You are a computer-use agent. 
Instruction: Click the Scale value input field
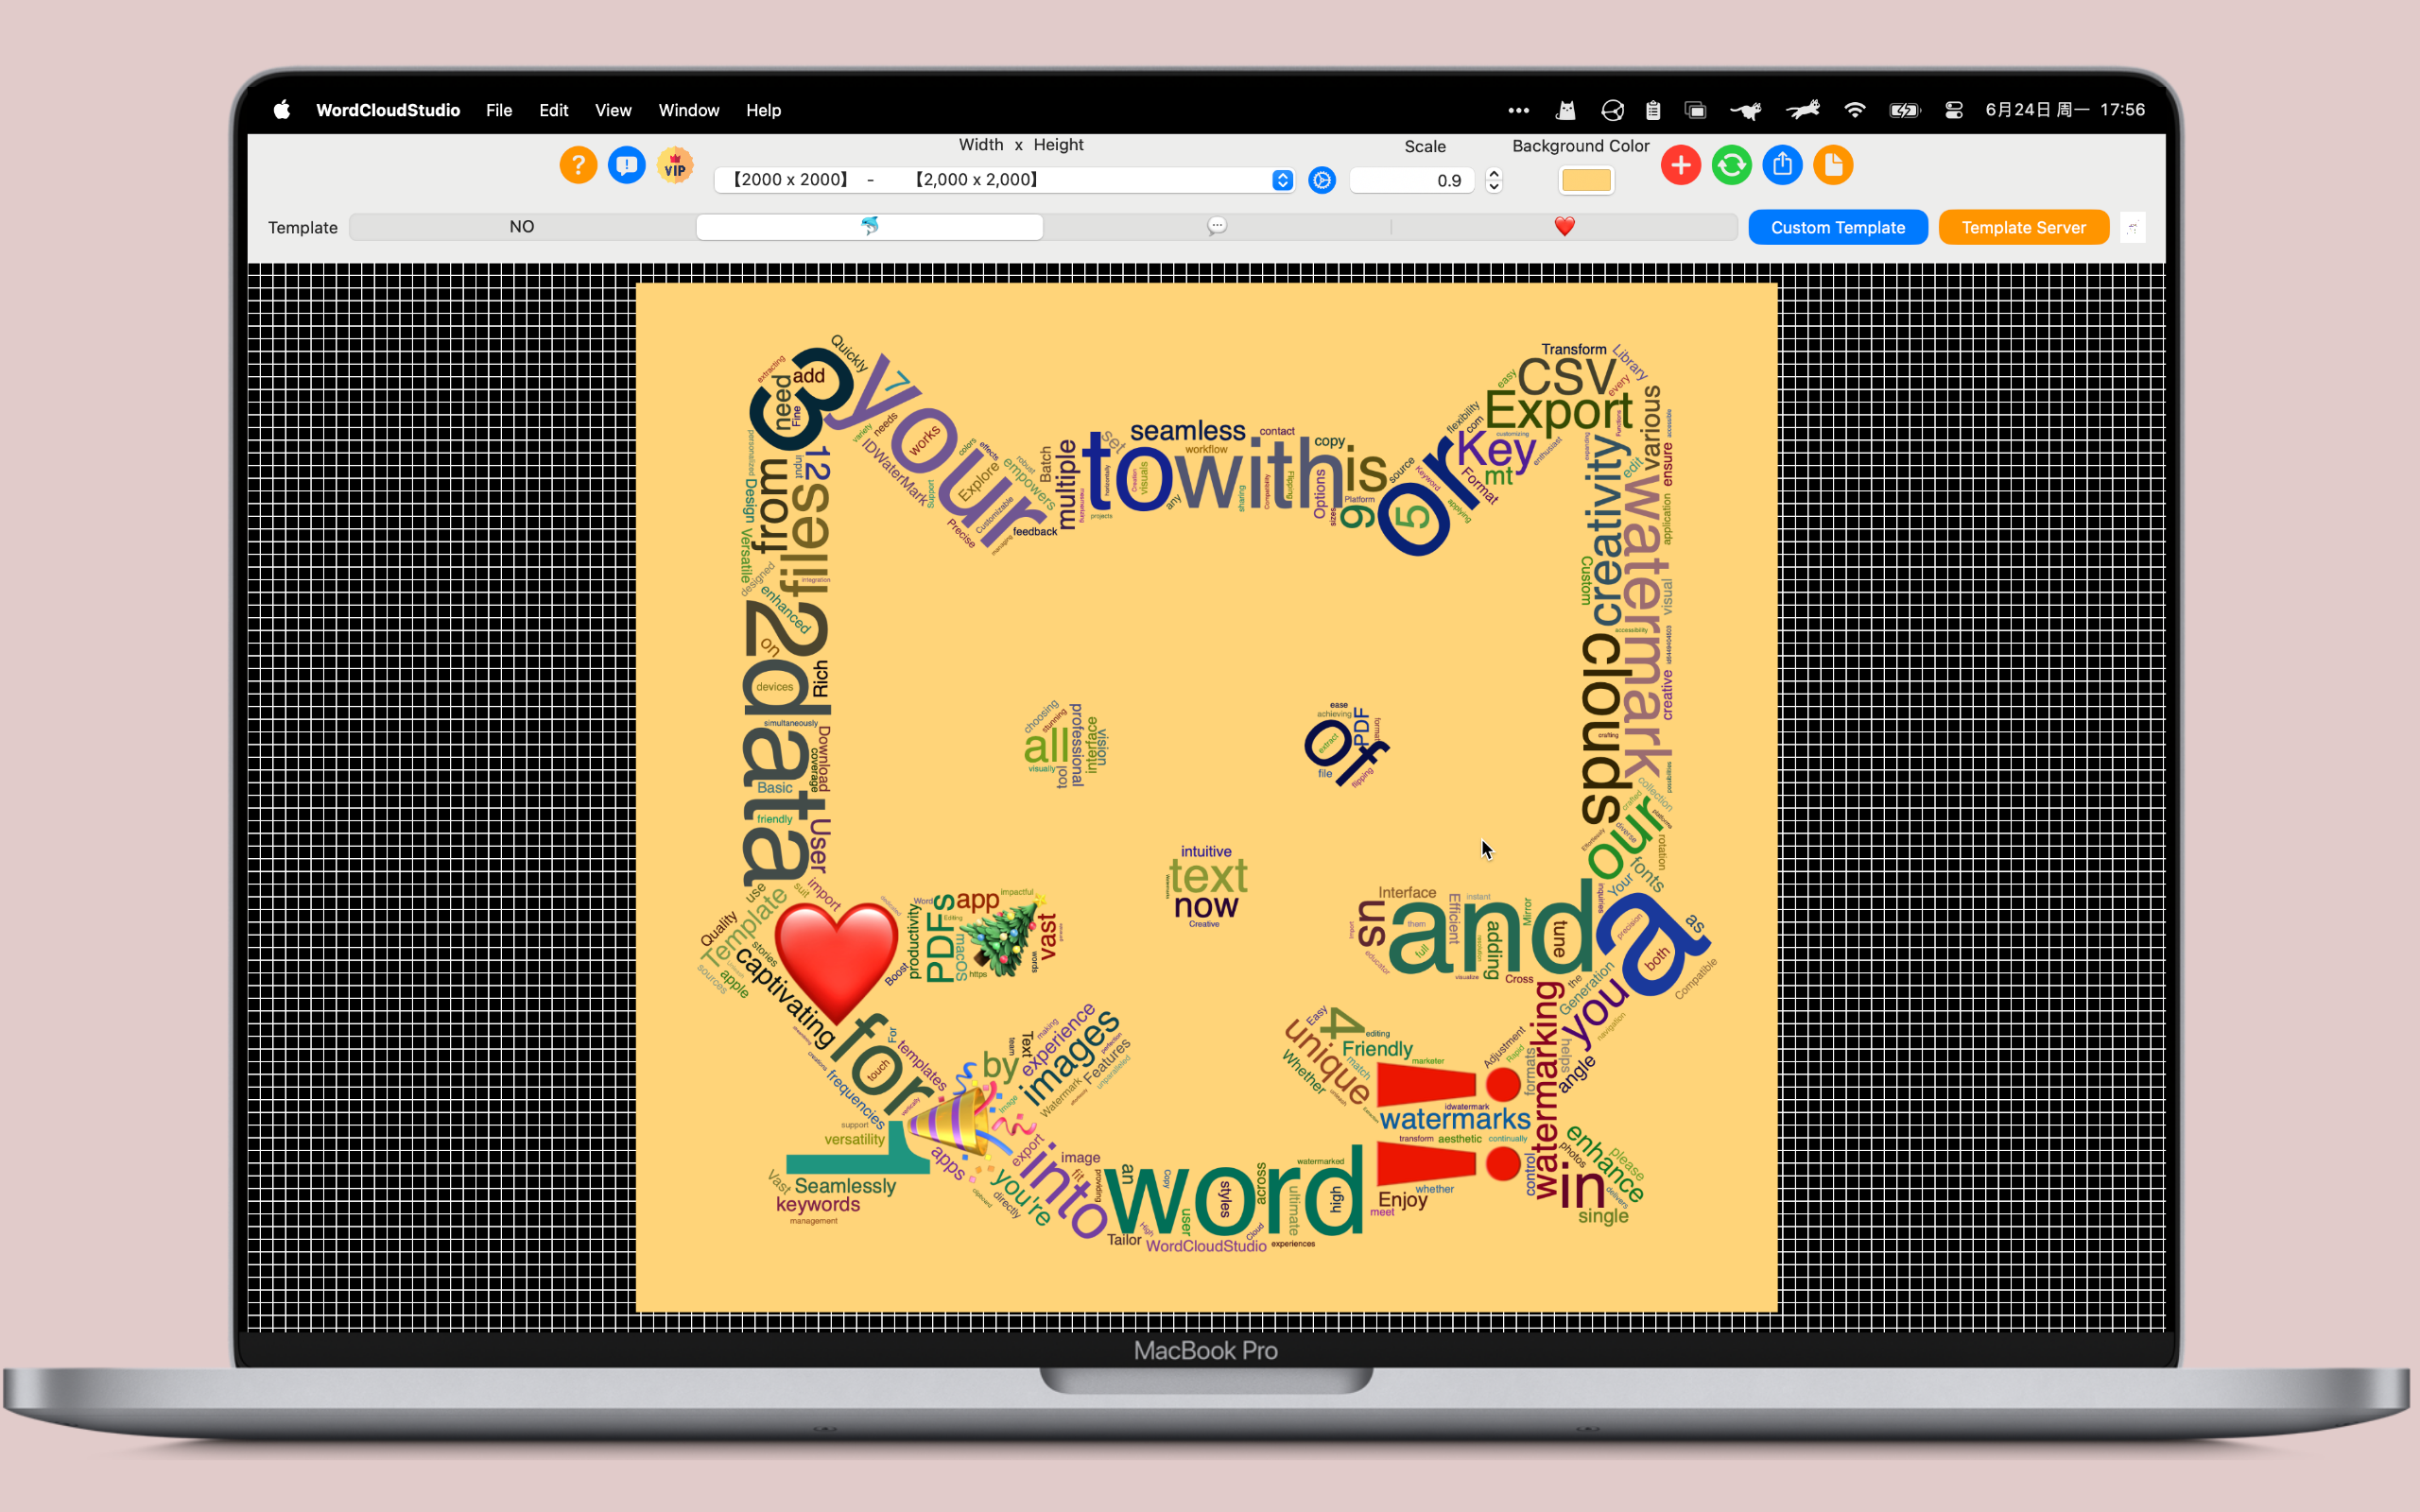point(1412,180)
